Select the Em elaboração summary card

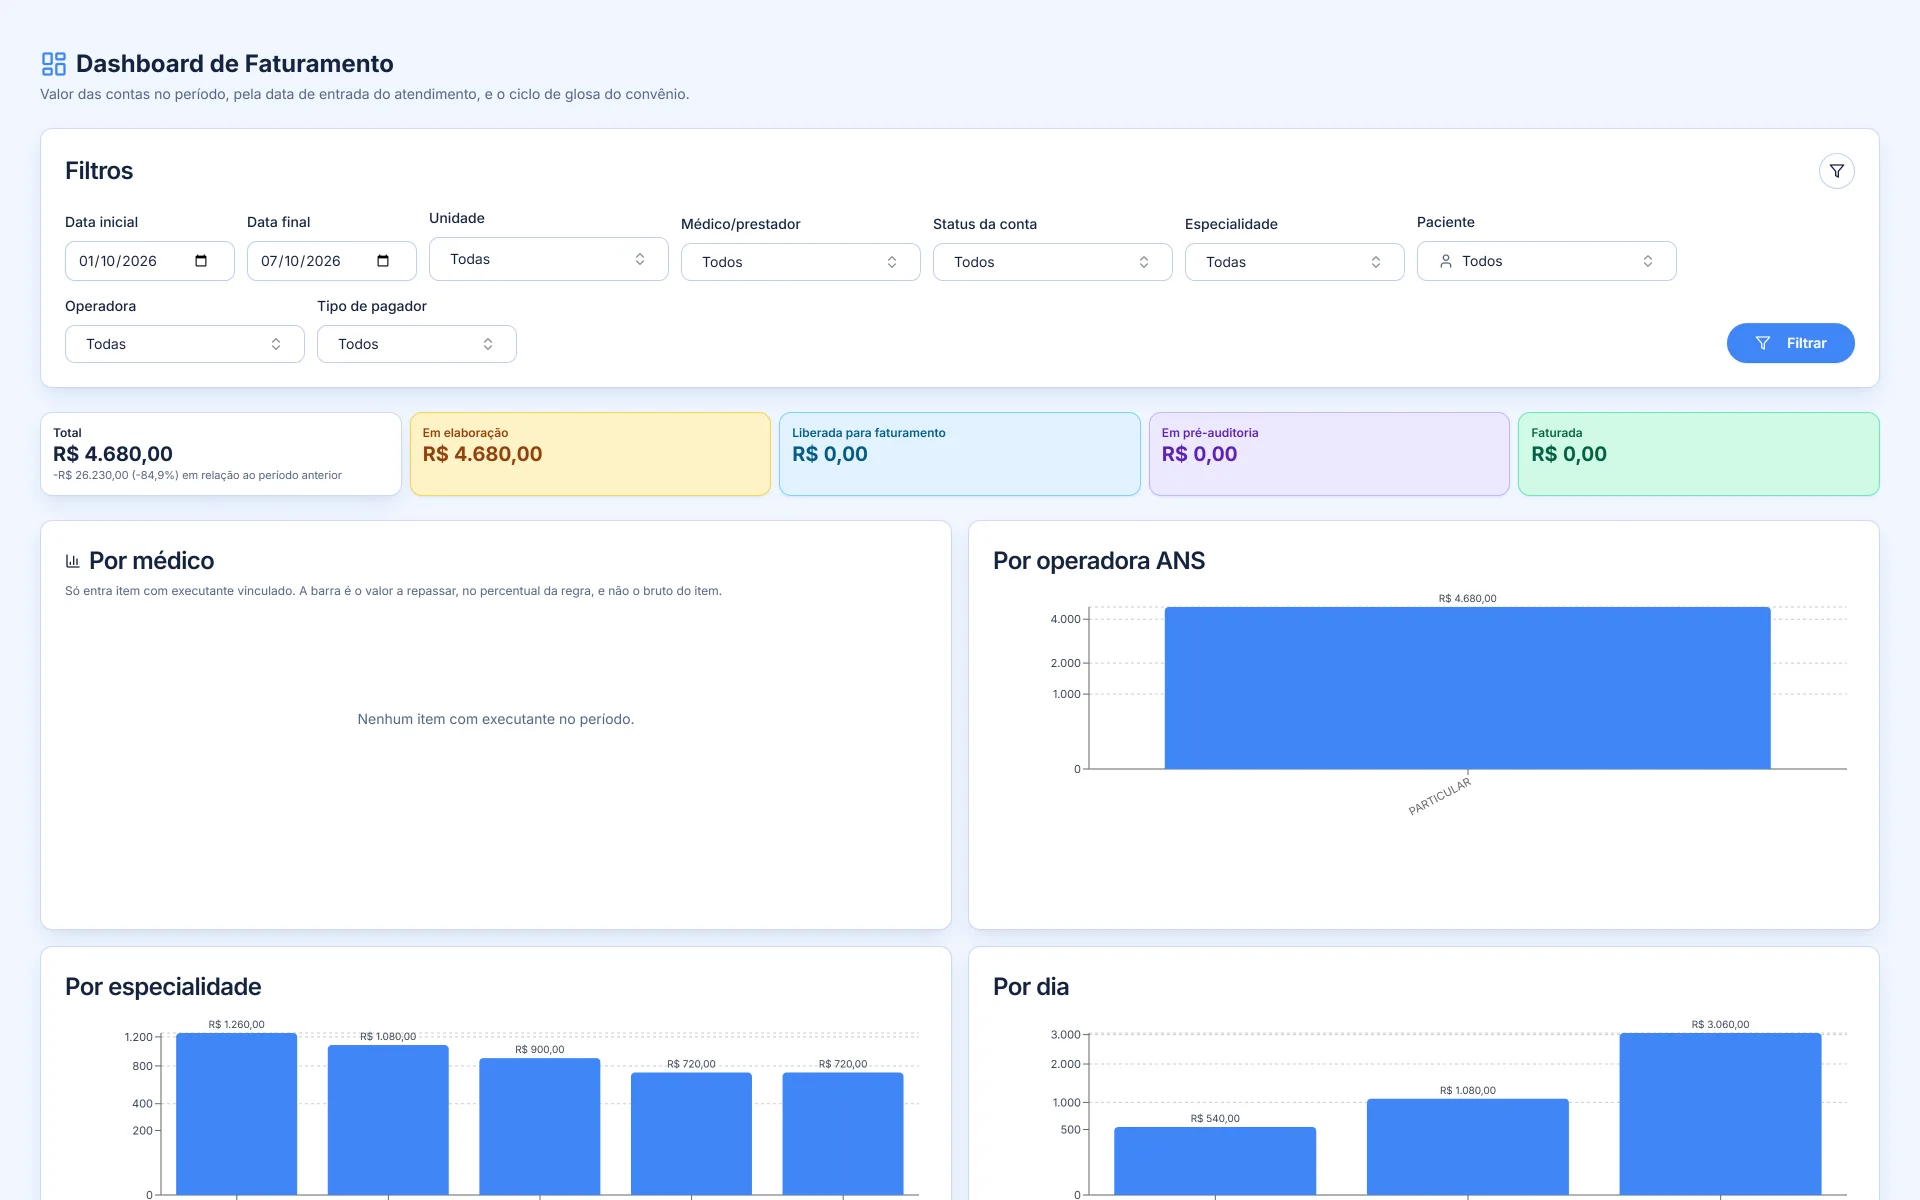tap(590, 454)
